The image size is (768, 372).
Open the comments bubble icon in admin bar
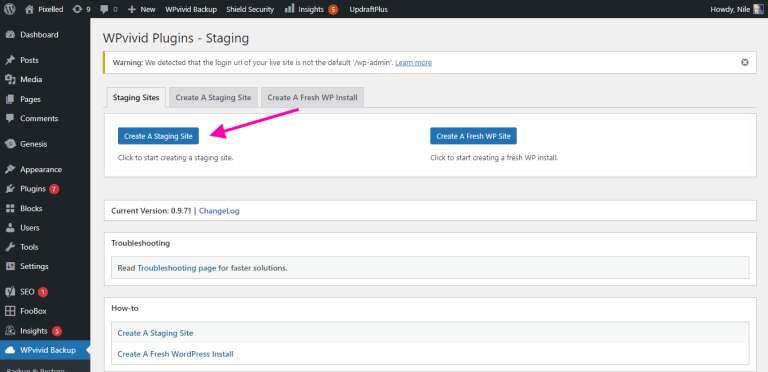pos(104,9)
